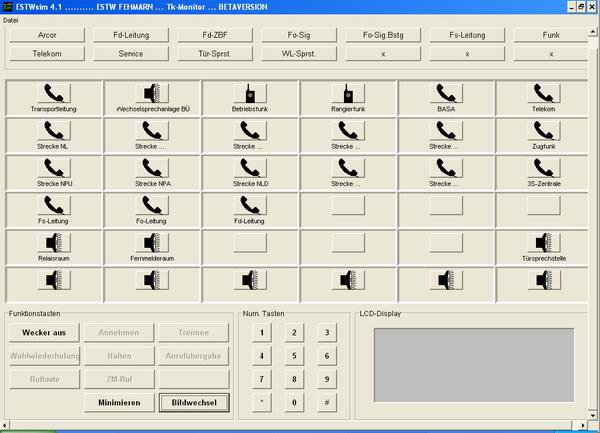Click the Wecker aus button
The image size is (600, 433).
(x=44, y=333)
